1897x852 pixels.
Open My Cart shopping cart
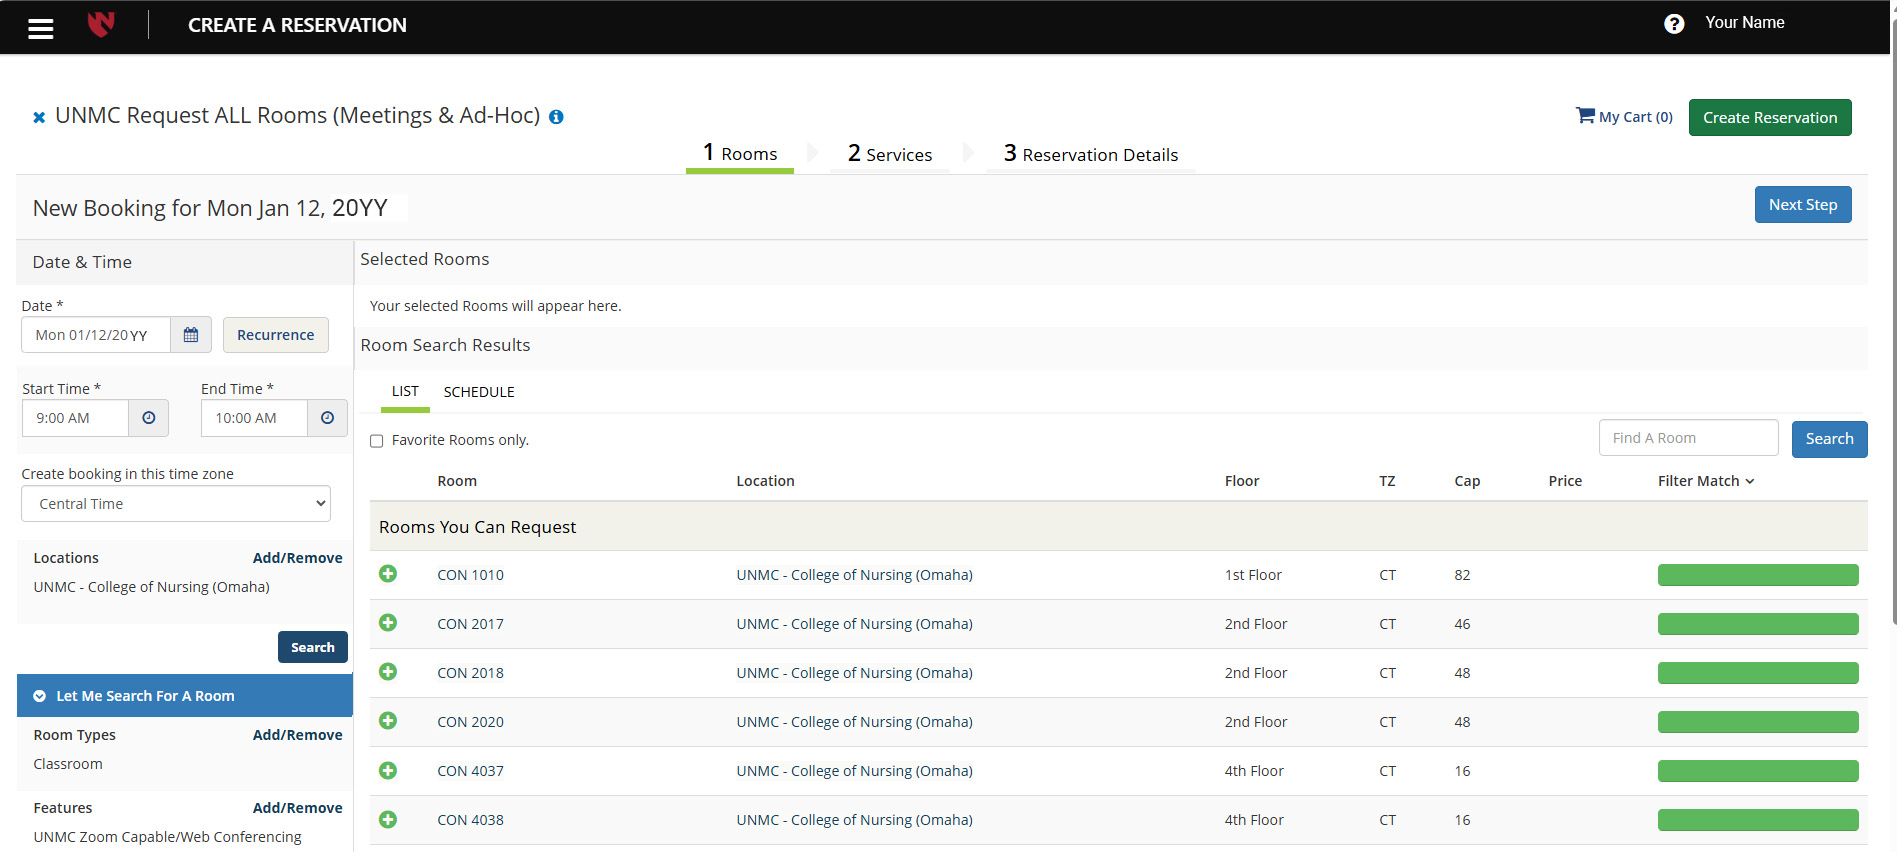coord(1624,116)
